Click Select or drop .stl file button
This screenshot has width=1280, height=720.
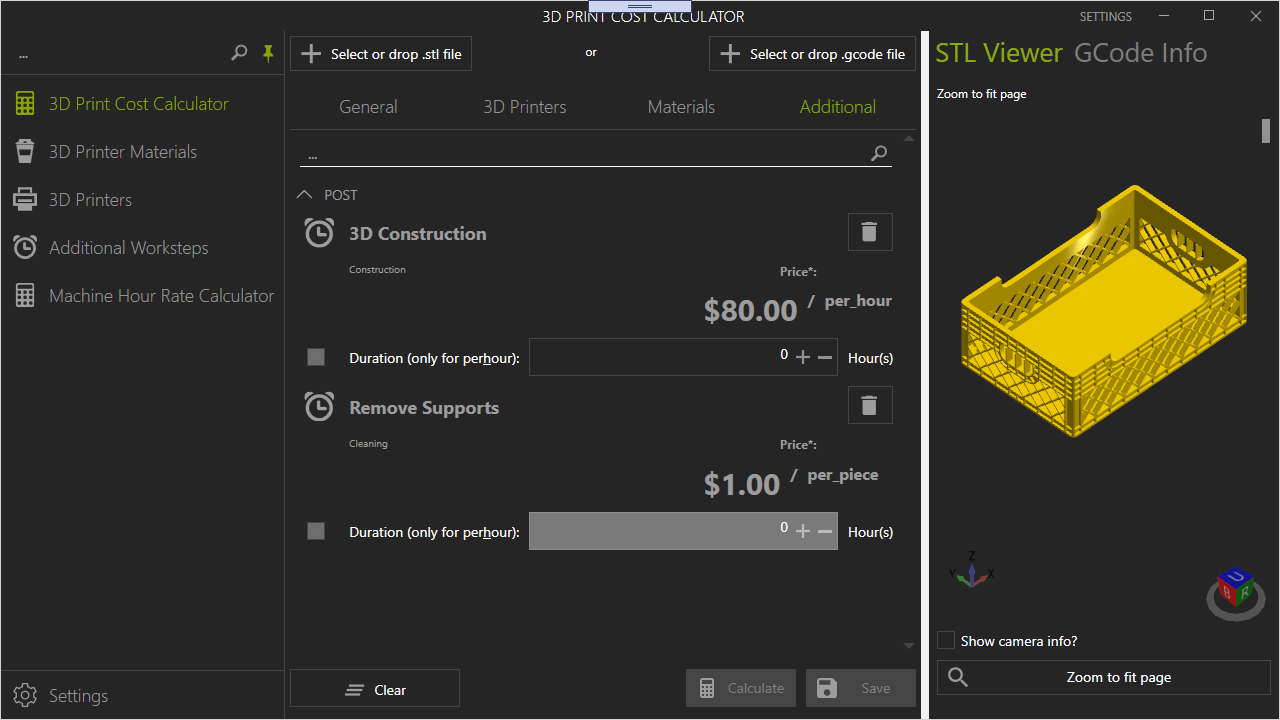point(381,54)
